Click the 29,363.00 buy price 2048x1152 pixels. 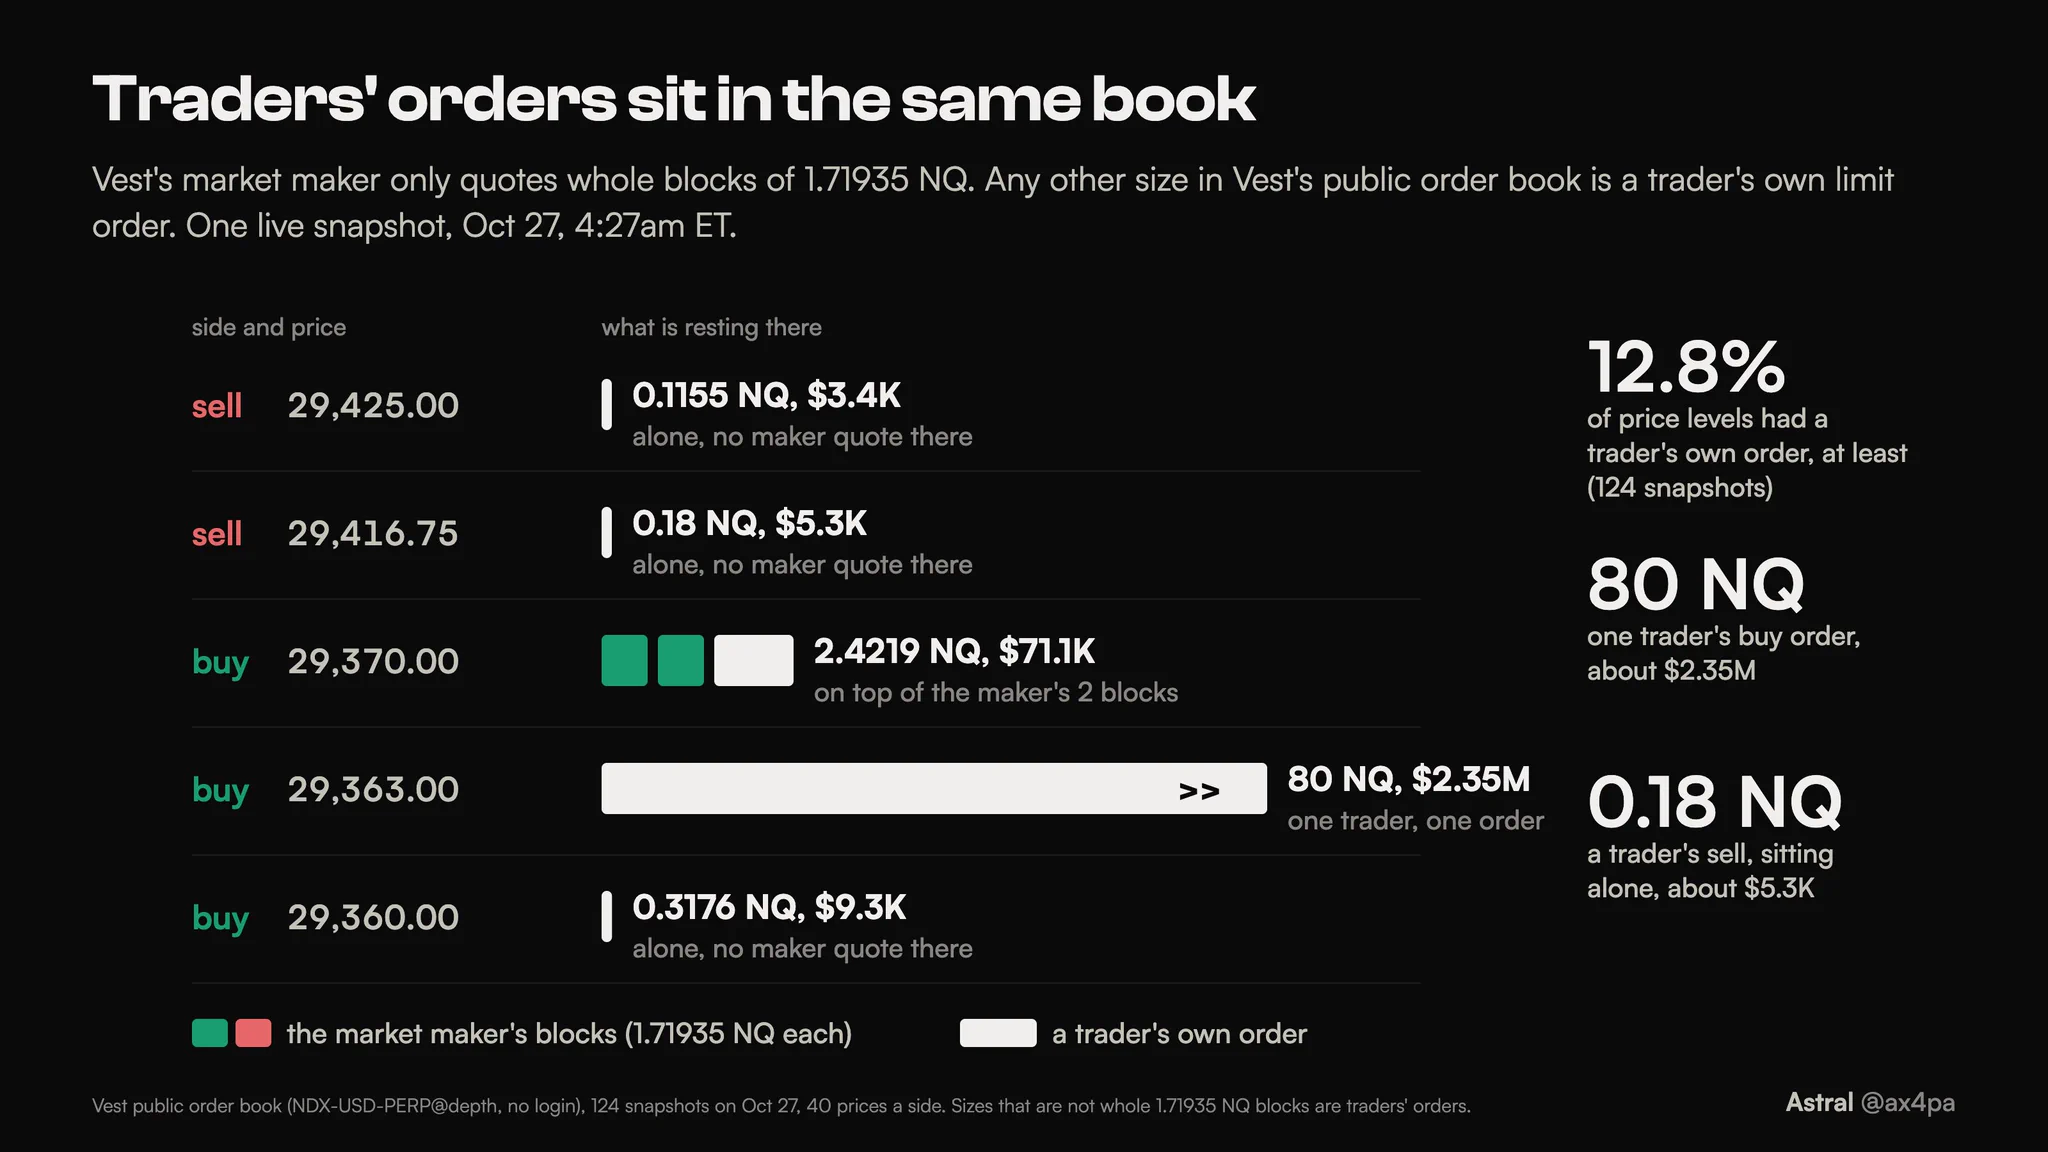(x=373, y=789)
